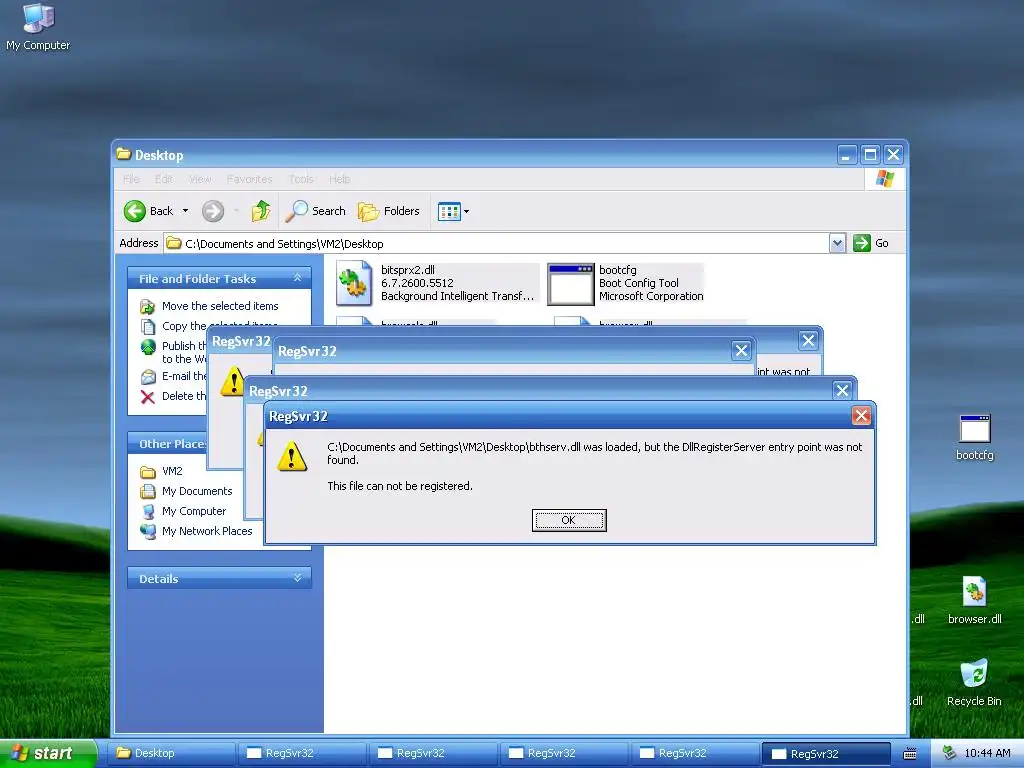Click the keyboard icon in taskbar
1024x768 pixels.
[910, 754]
